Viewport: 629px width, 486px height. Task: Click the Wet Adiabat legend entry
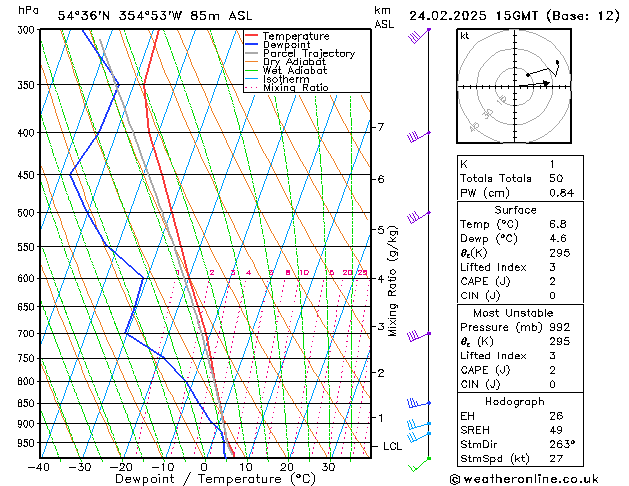[293, 71]
